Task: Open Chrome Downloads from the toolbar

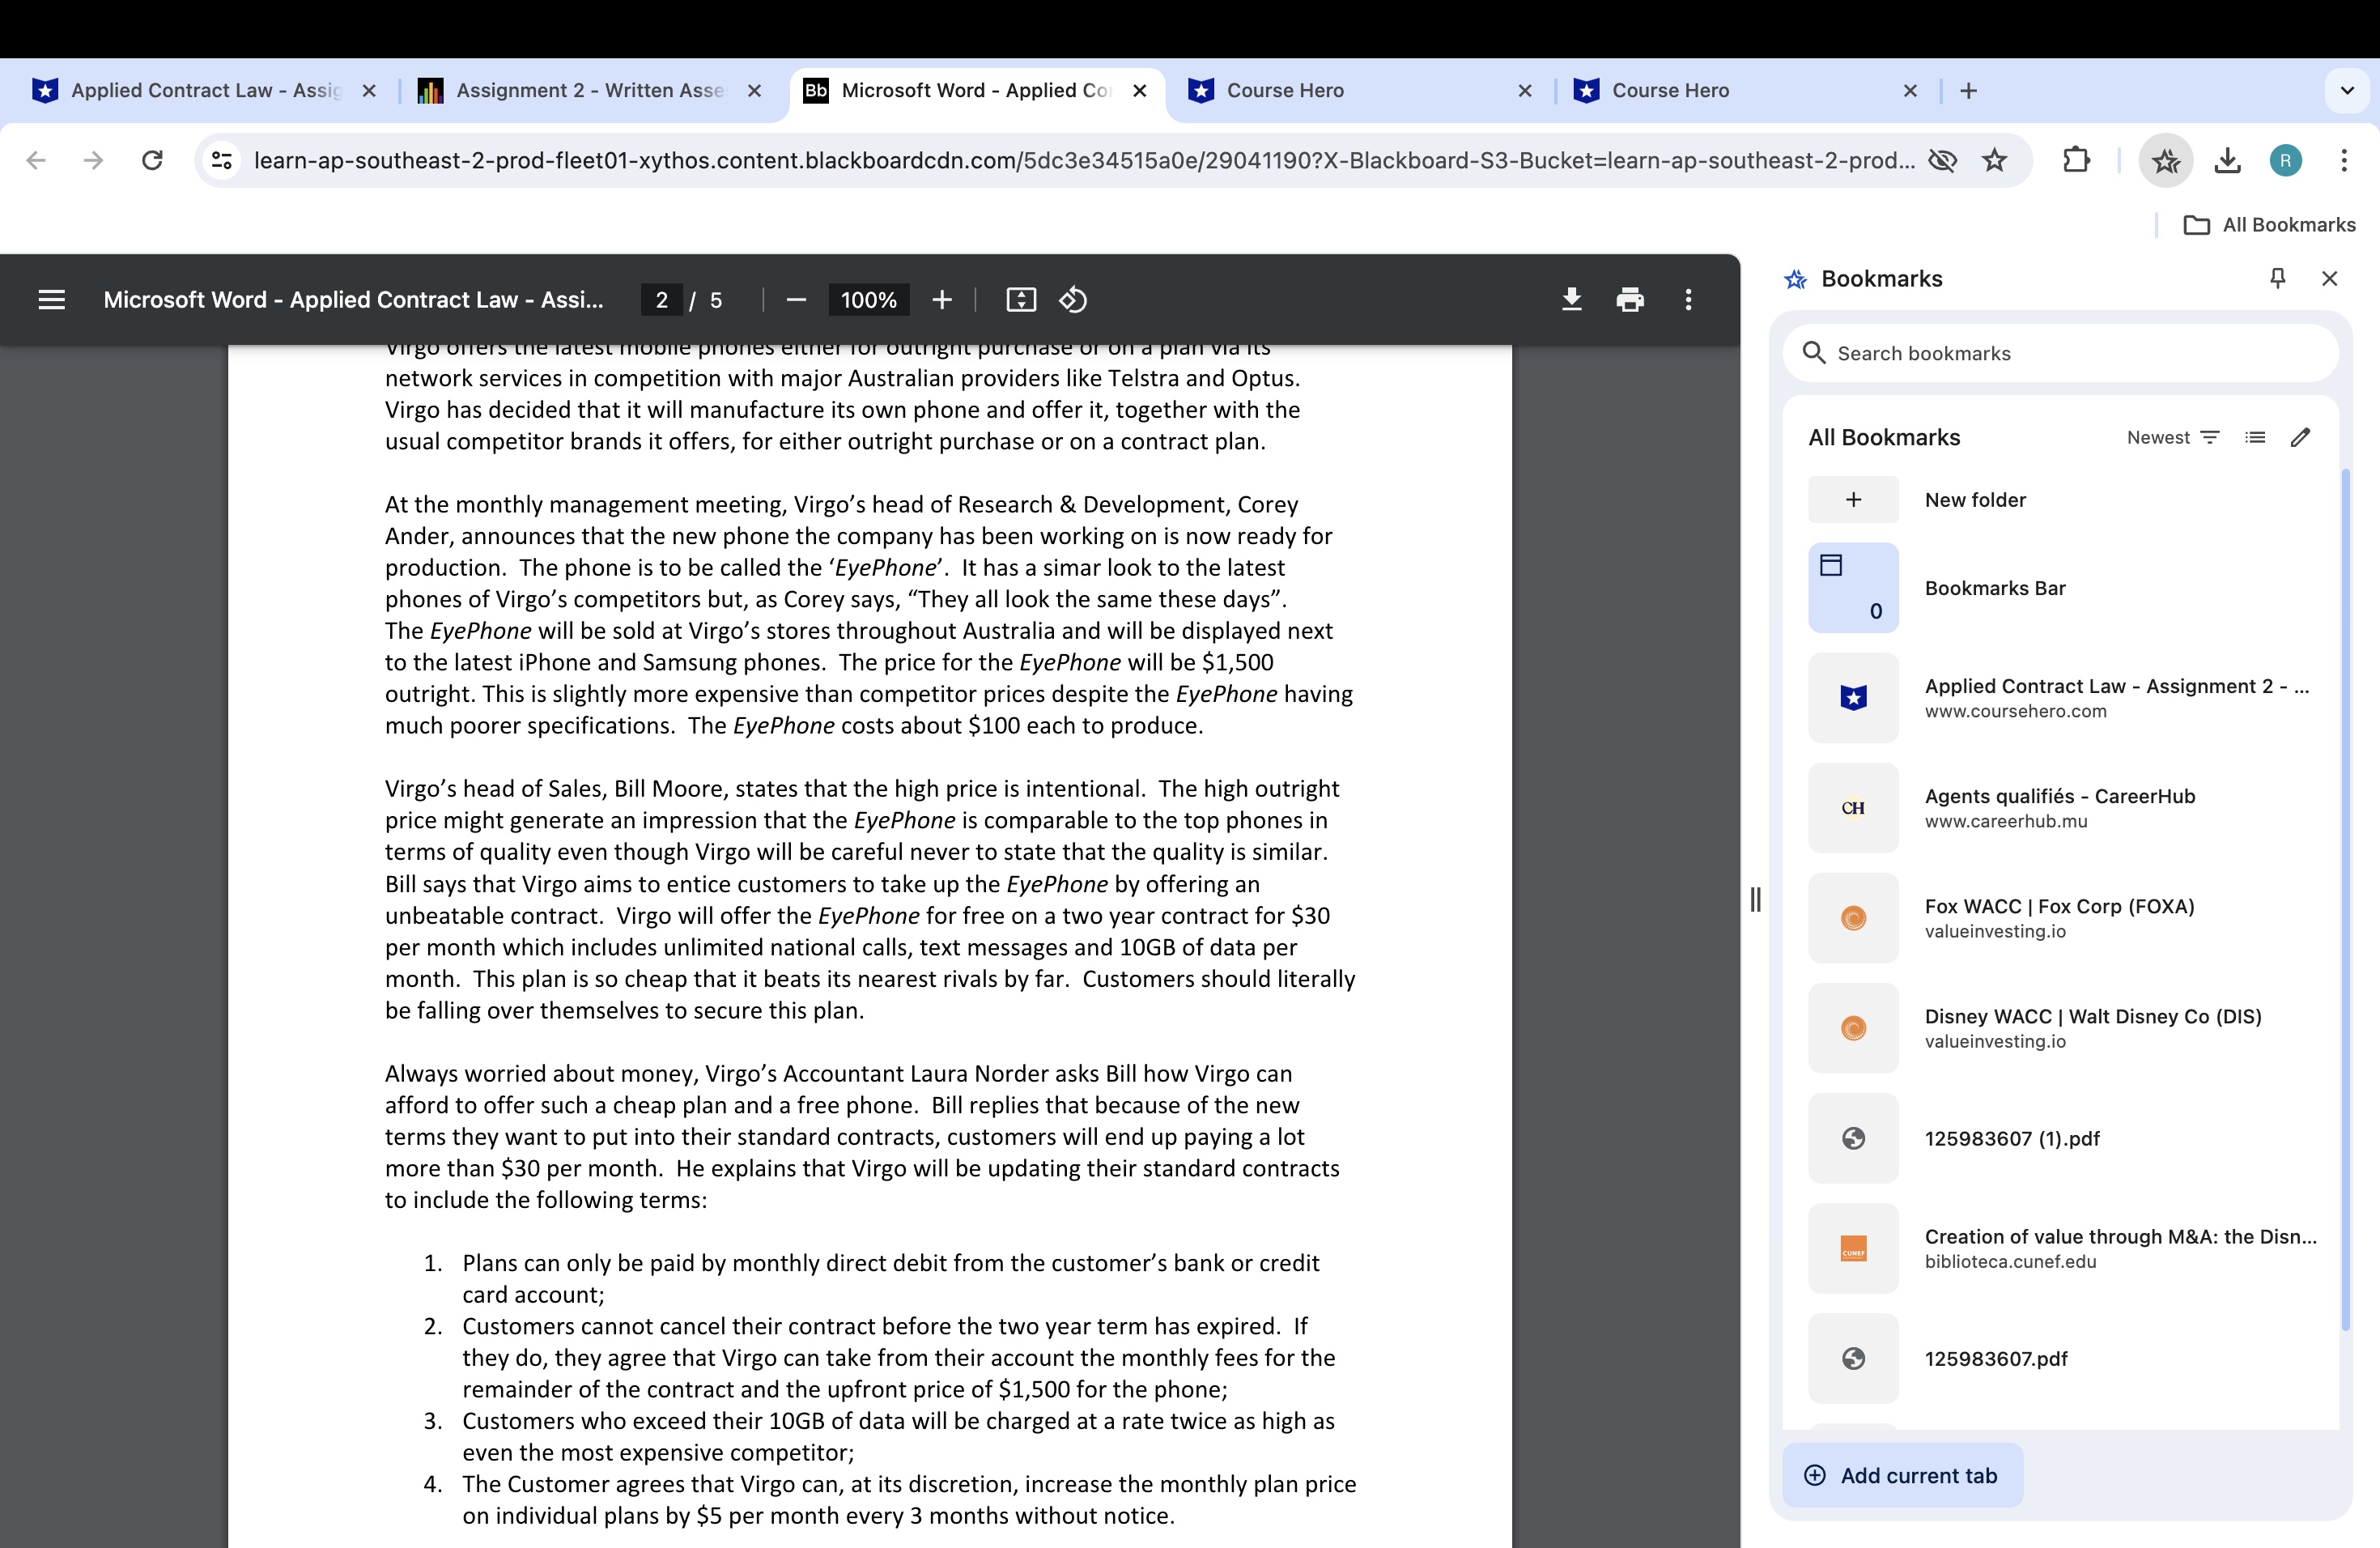Action: pos(2226,160)
